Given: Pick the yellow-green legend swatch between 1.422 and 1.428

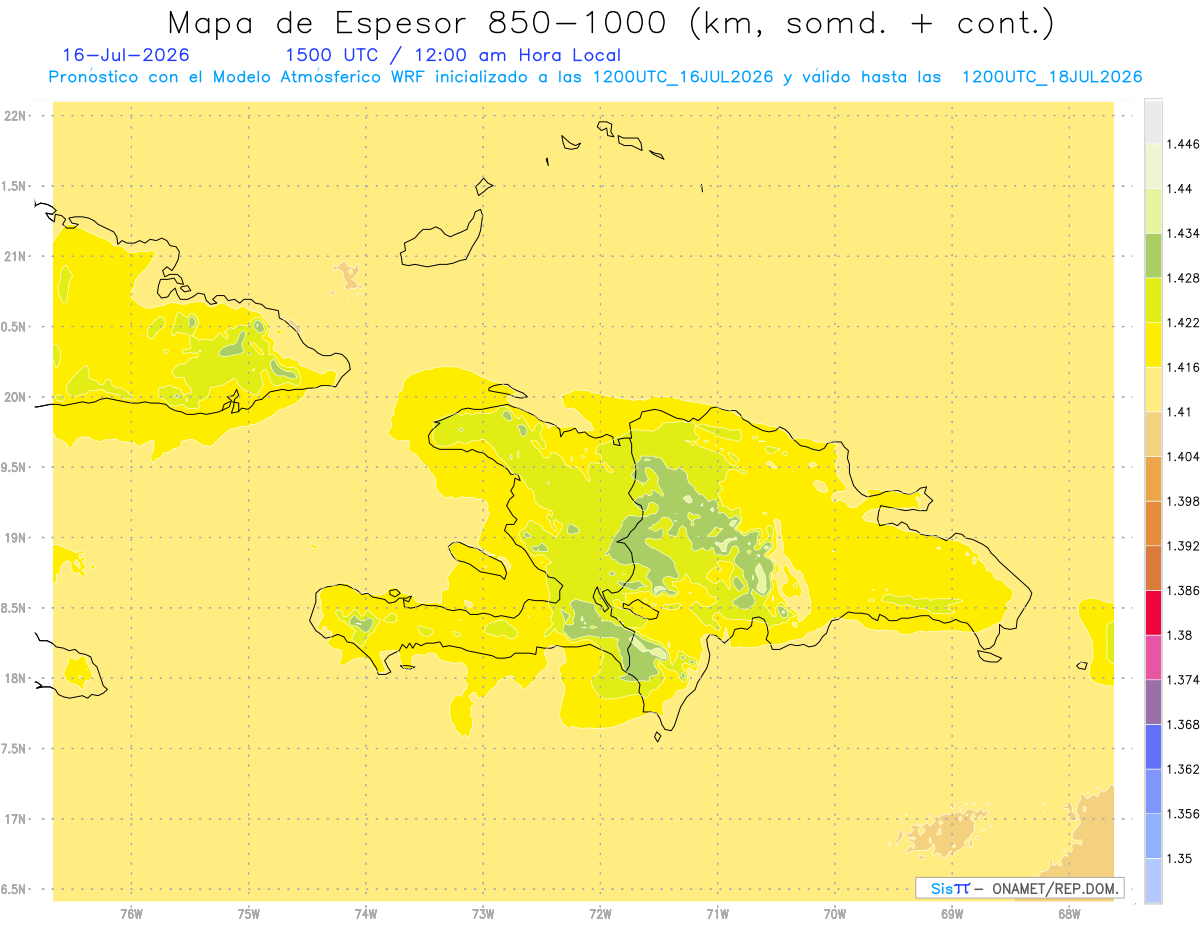Looking at the screenshot, I should (1153, 300).
